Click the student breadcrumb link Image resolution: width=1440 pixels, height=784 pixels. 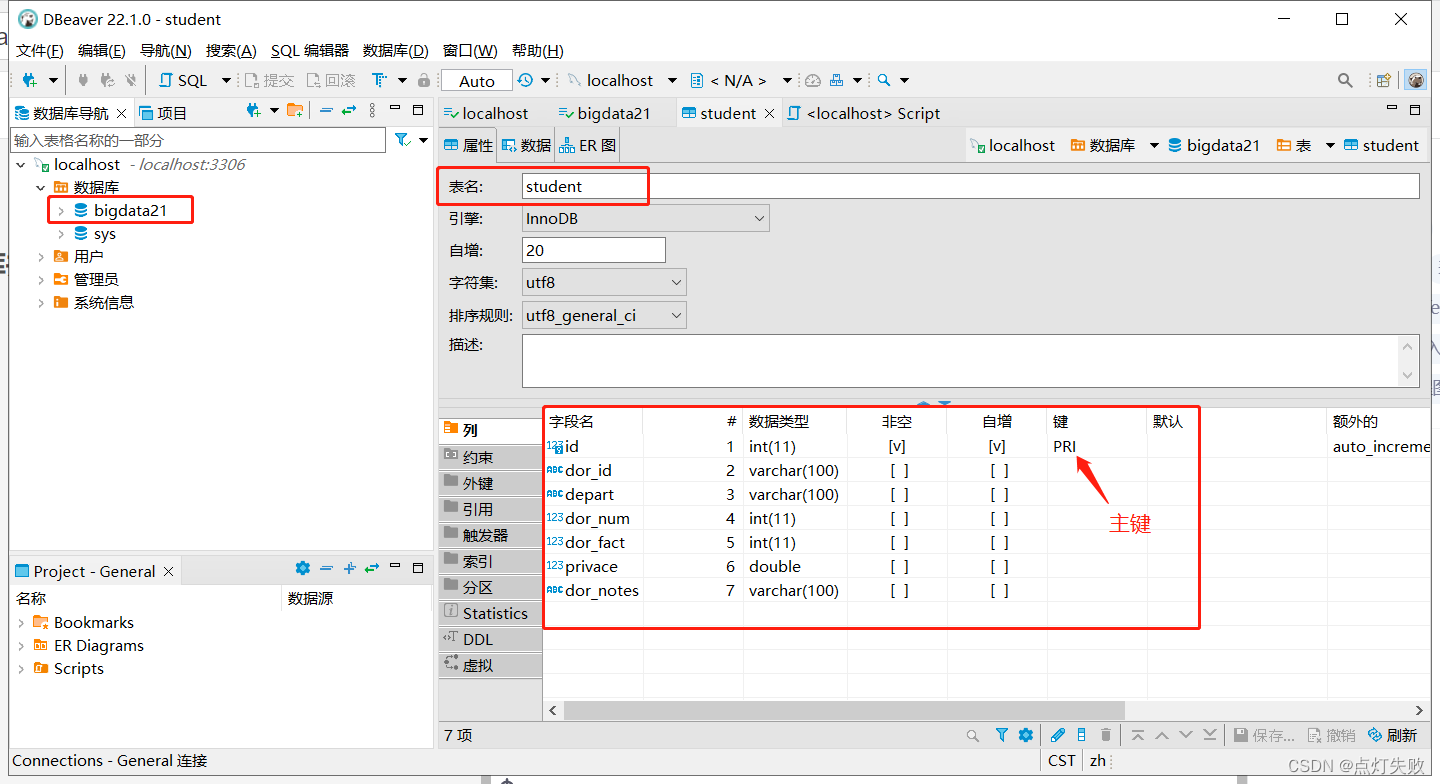[x=1381, y=145]
